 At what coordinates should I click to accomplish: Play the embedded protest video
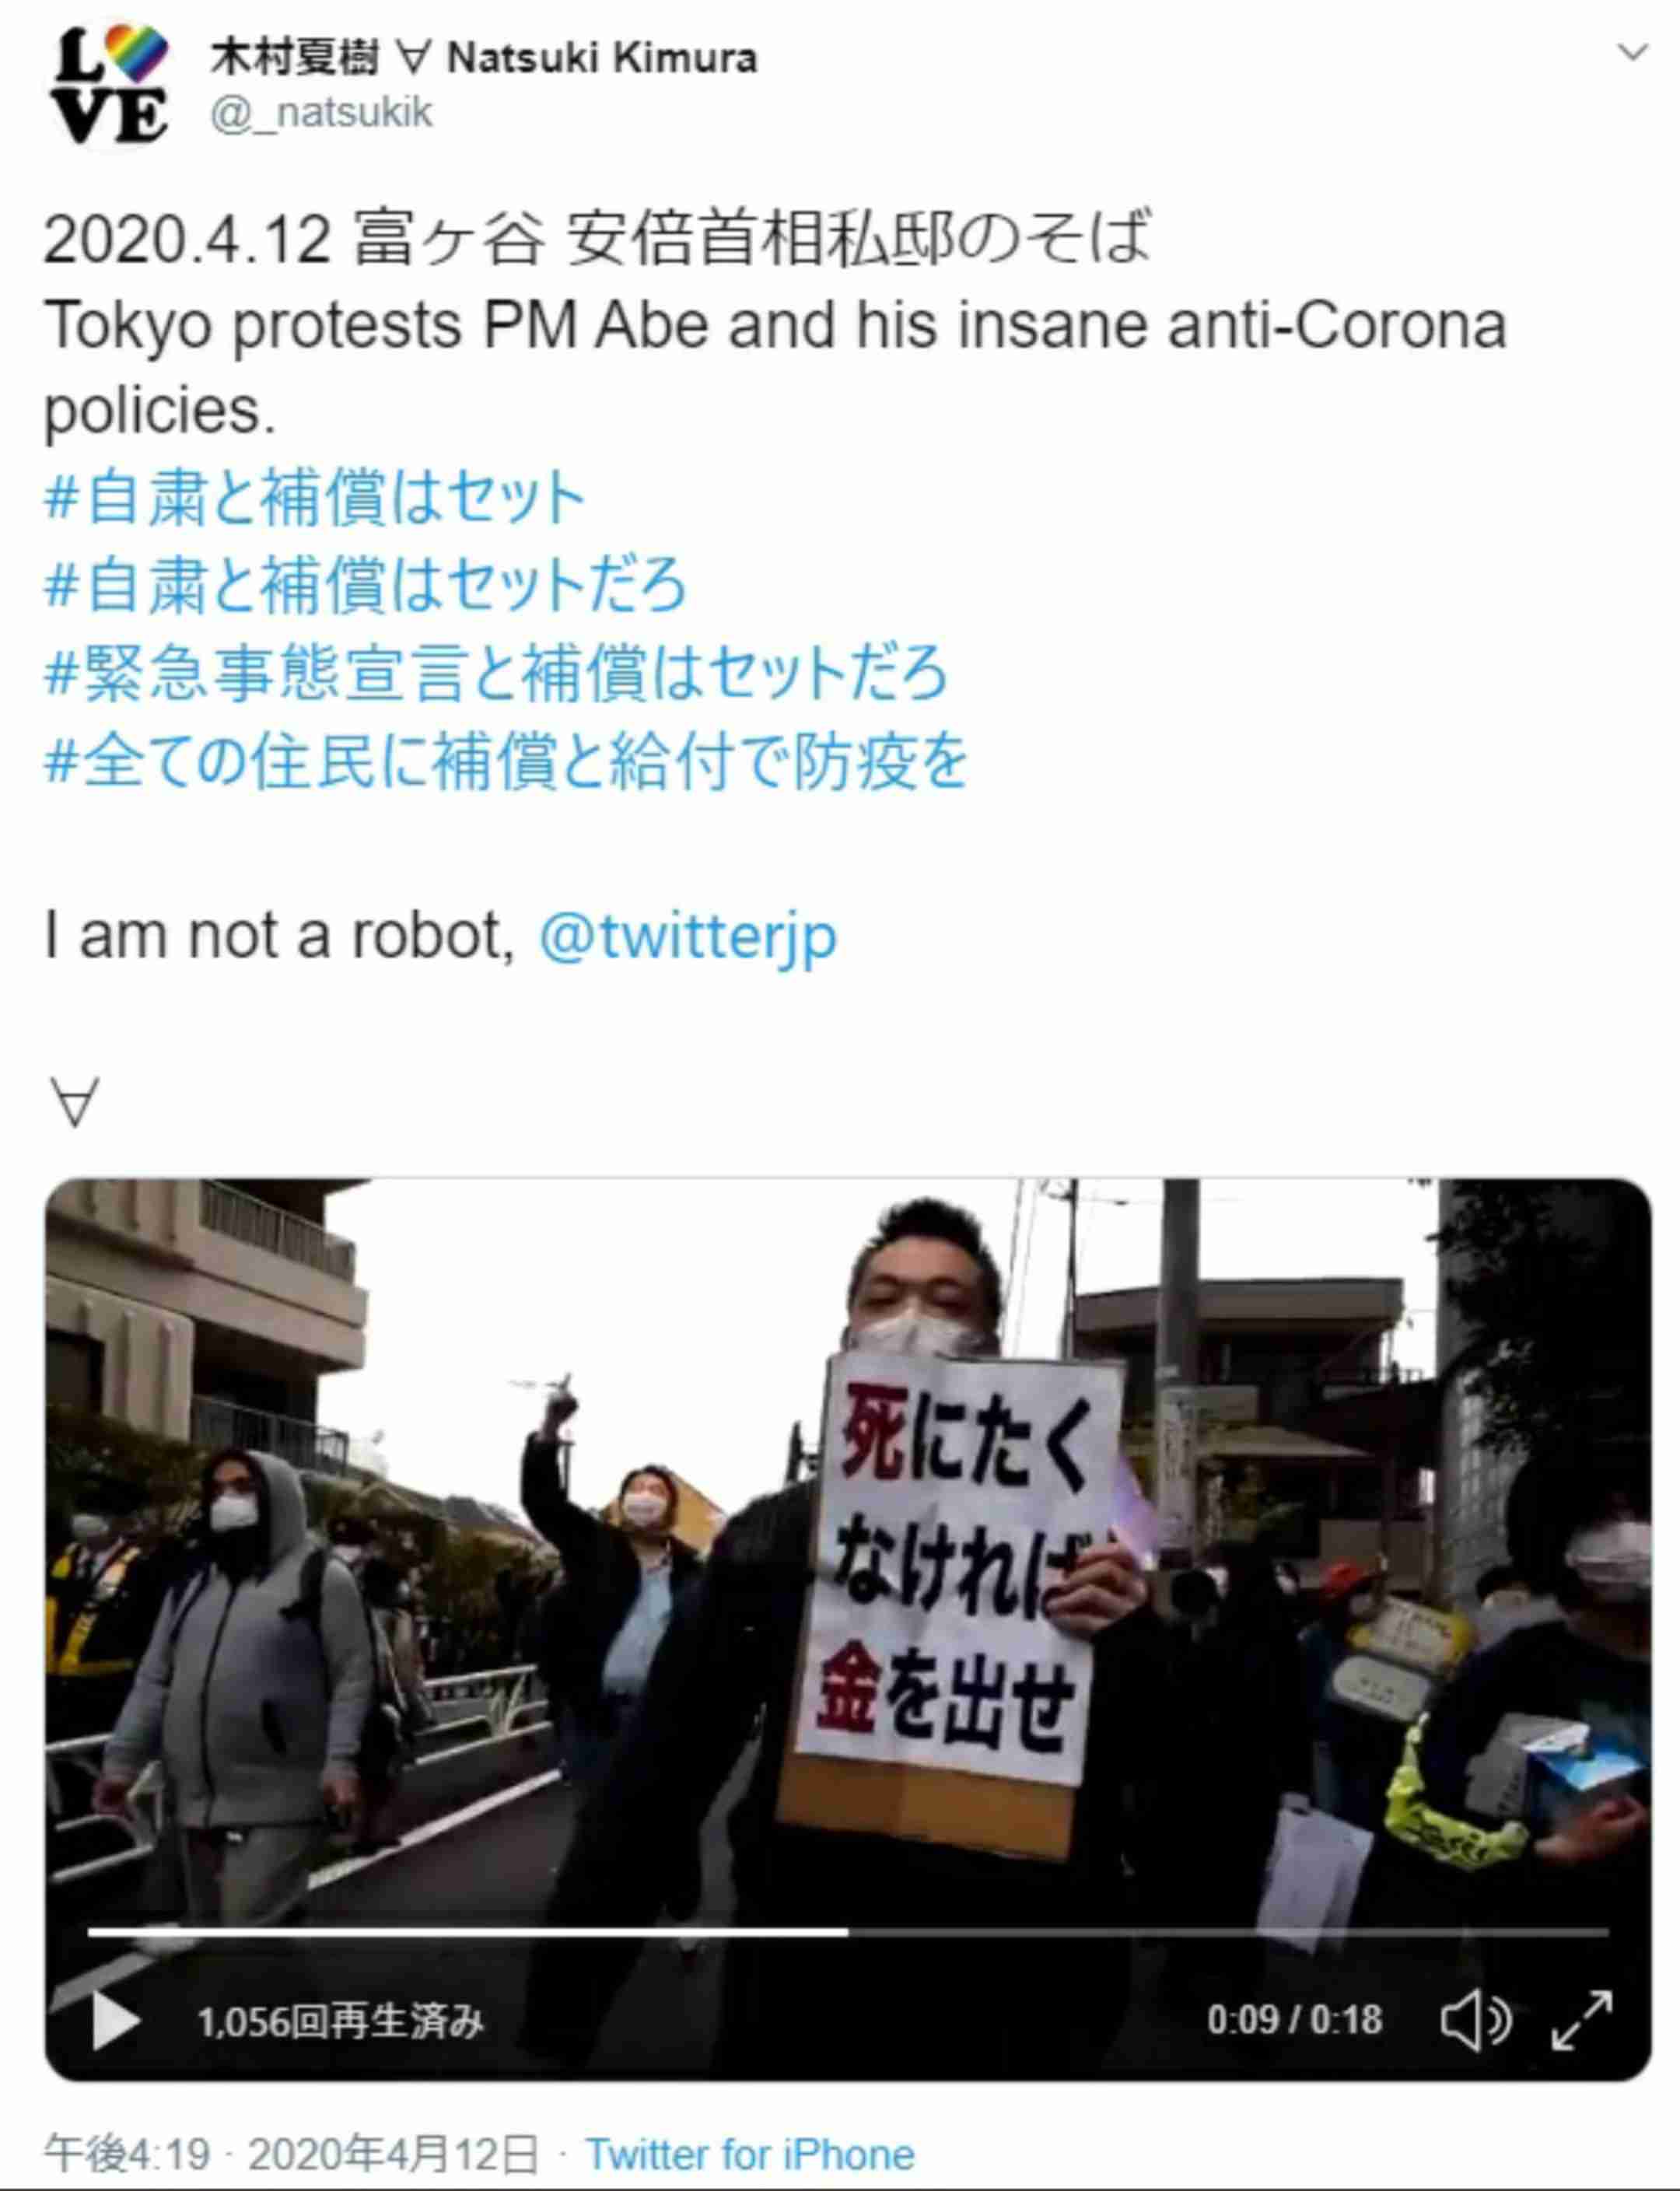[115, 2020]
